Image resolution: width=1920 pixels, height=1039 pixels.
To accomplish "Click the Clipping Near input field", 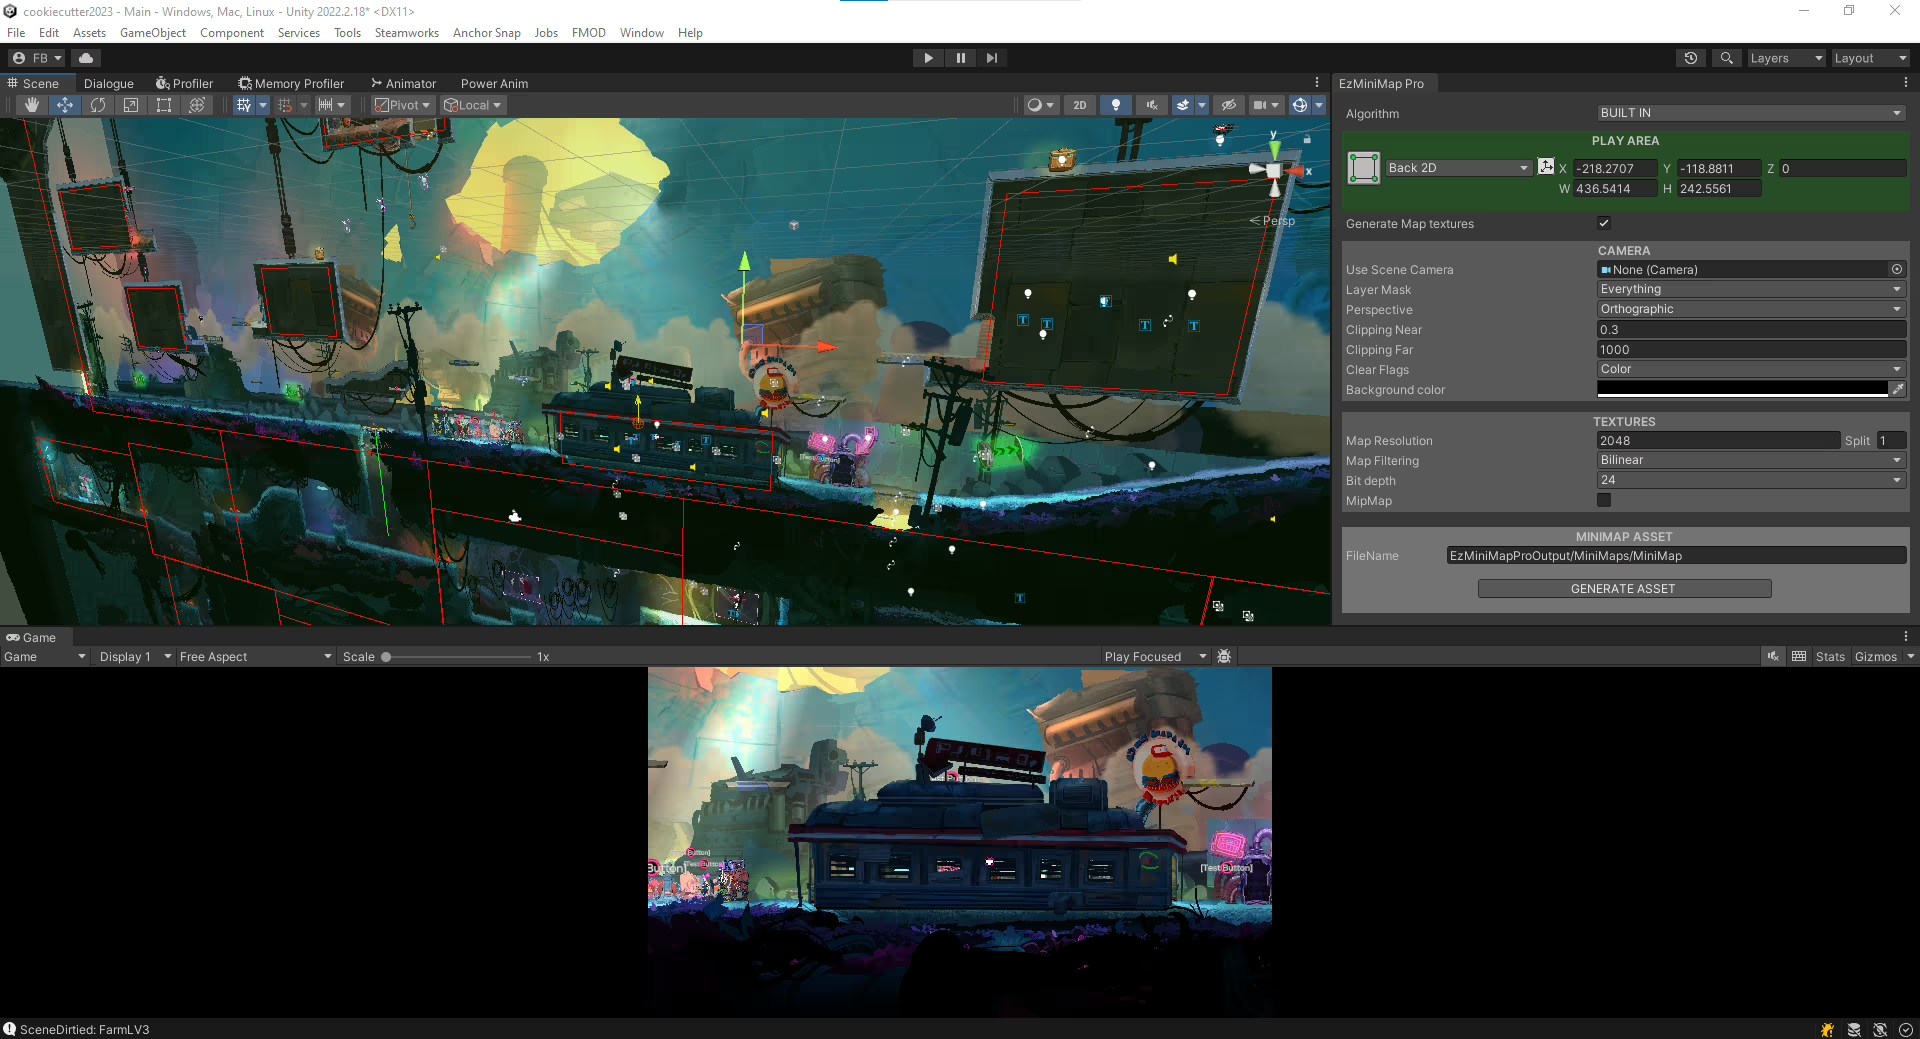I will click(x=1751, y=330).
